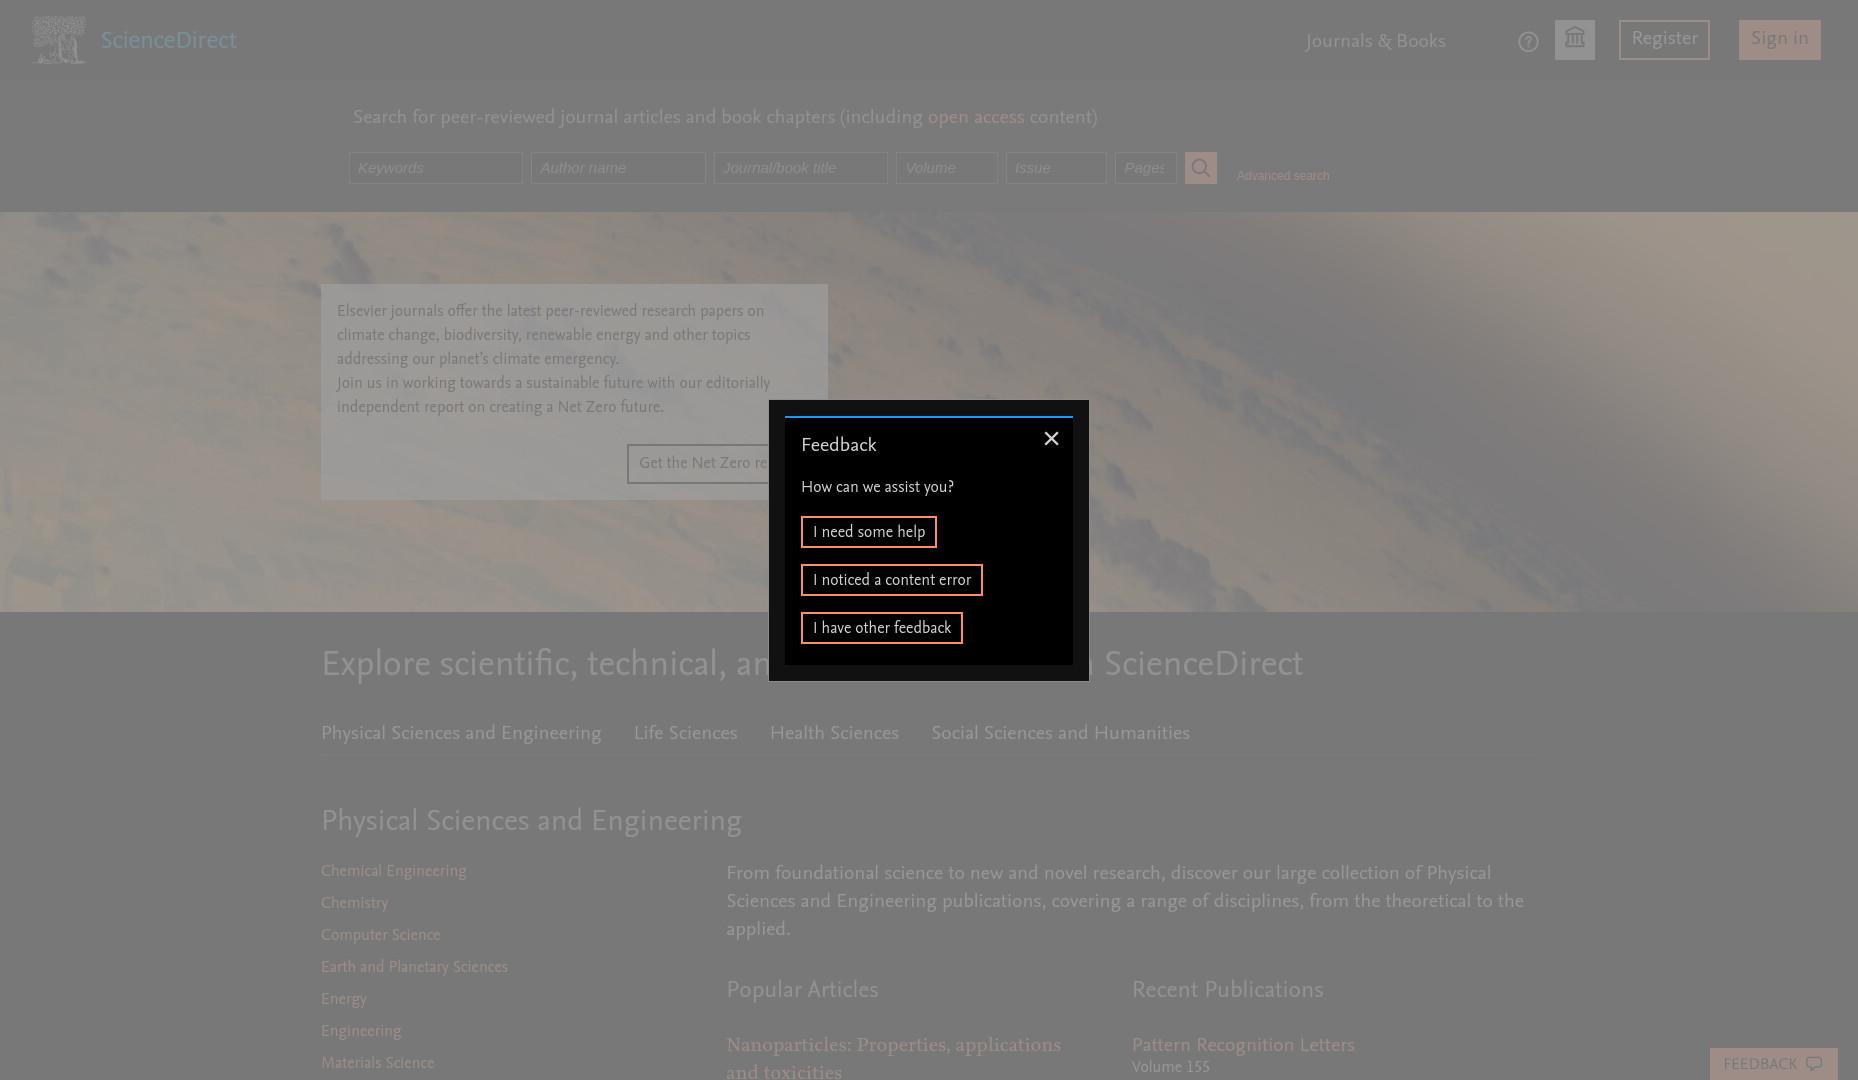Click the Register button

1664,40
